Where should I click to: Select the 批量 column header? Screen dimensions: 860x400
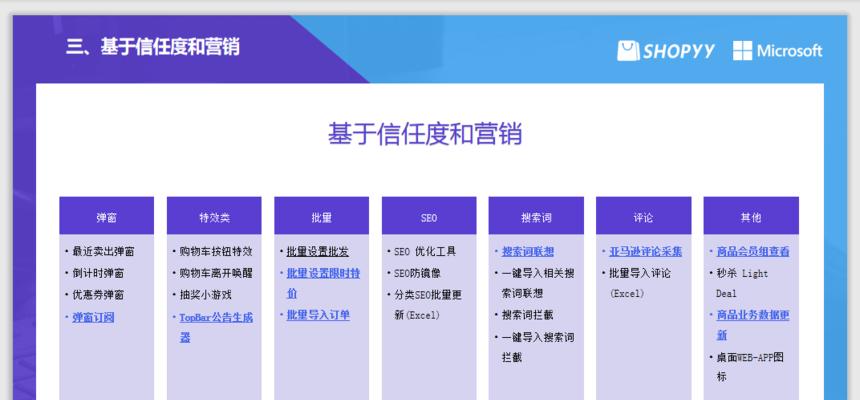coord(321,216)
